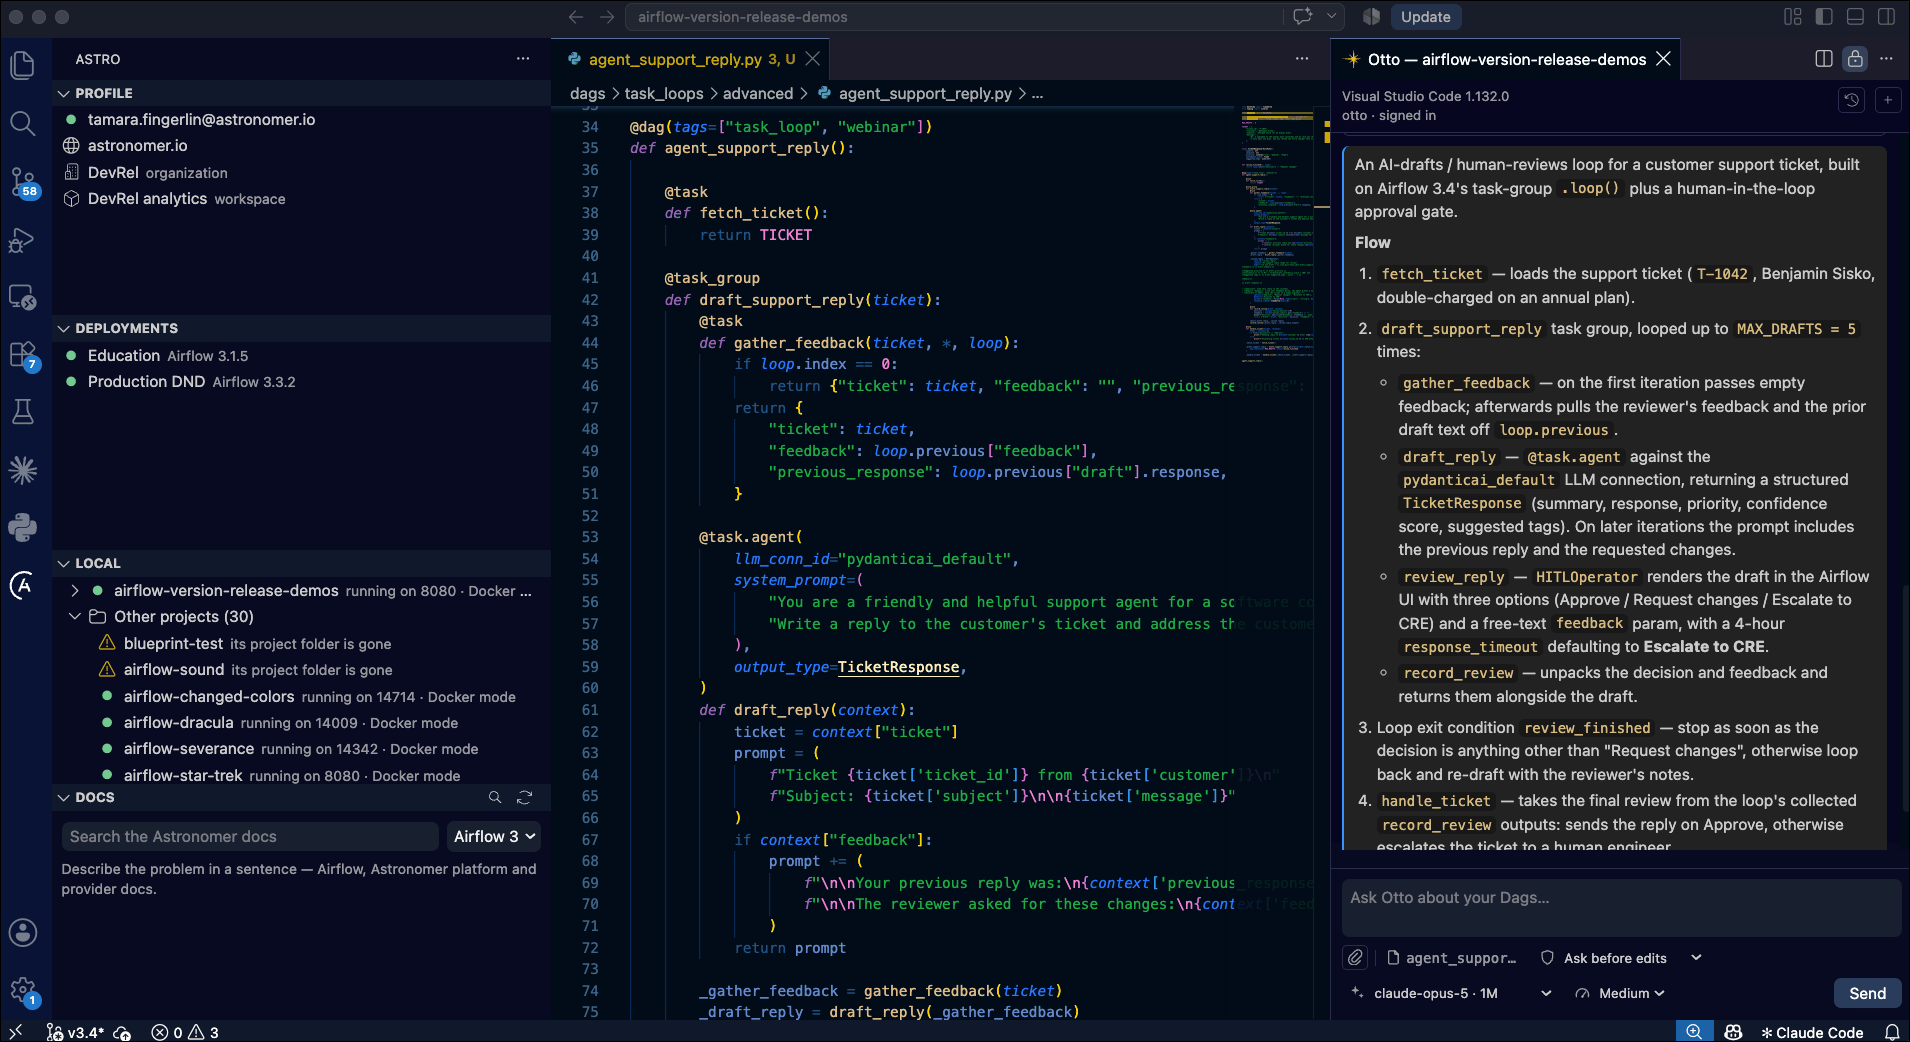
Task: Select the agent_support_reply.py editor tab
Action: 690,60
